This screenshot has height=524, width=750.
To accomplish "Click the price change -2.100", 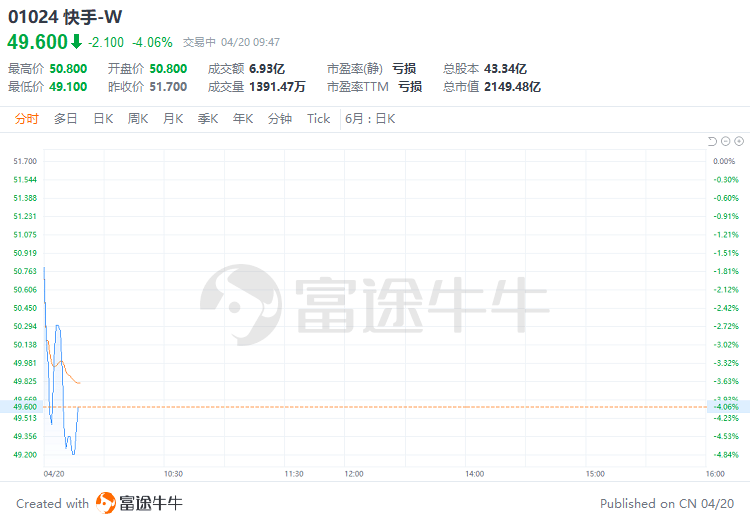I will point(106,43).
